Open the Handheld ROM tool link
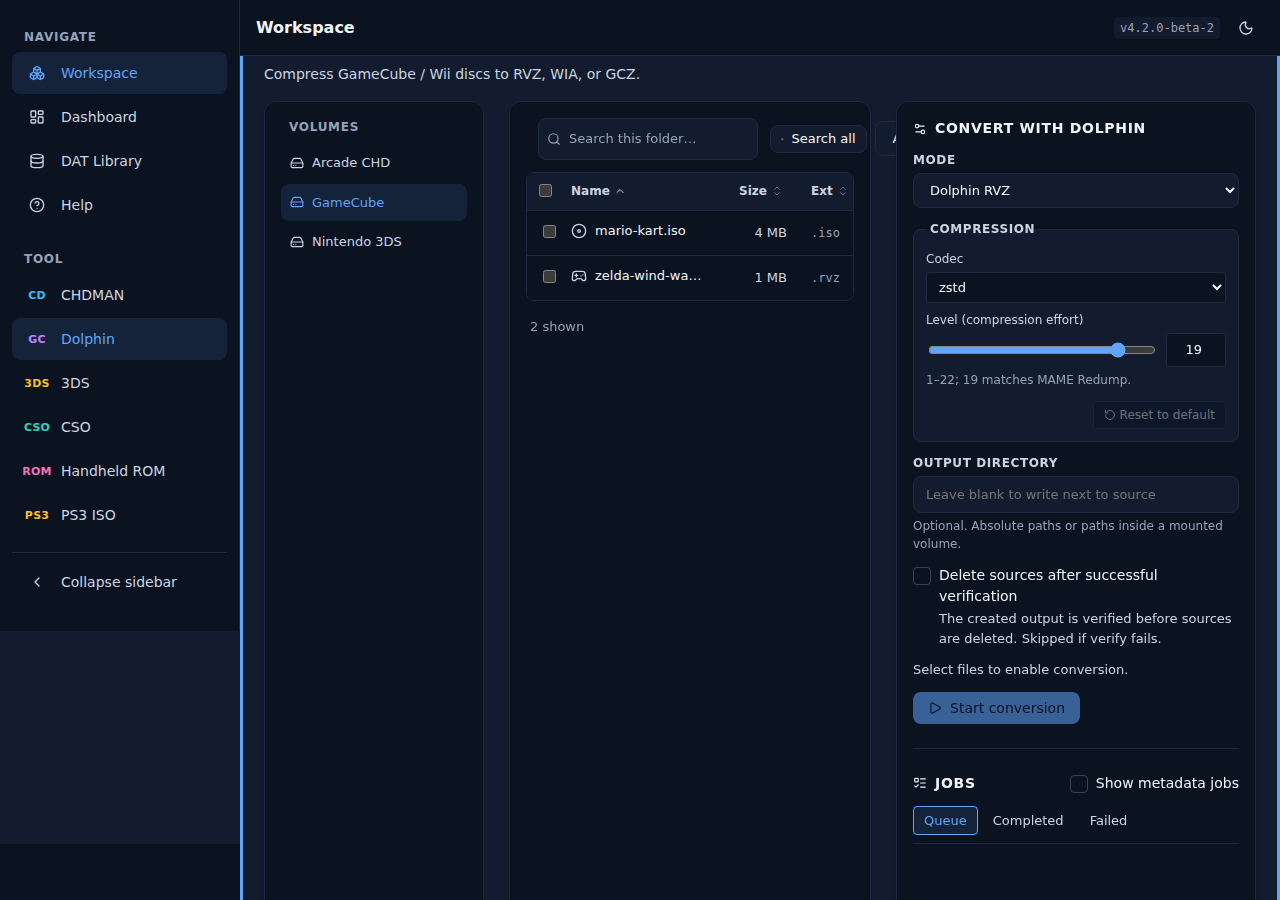1280x900 pixels. [x=119, y=471]
